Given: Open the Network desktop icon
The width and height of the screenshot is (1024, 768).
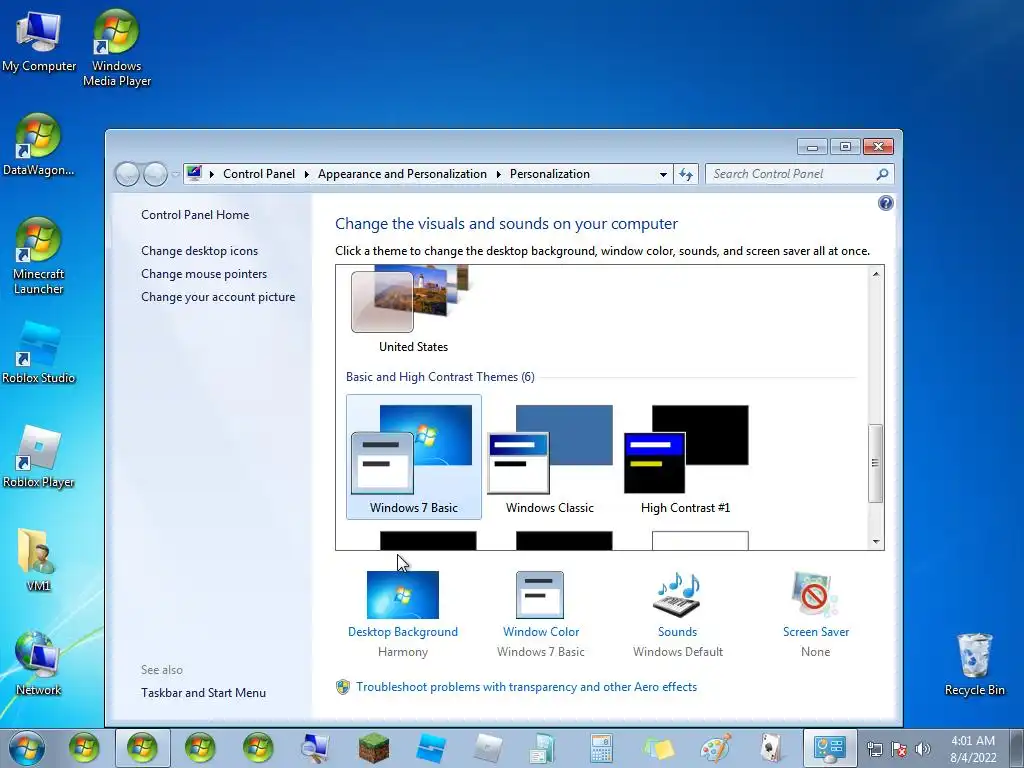Looking at the screenshot, I should (38, 664).
